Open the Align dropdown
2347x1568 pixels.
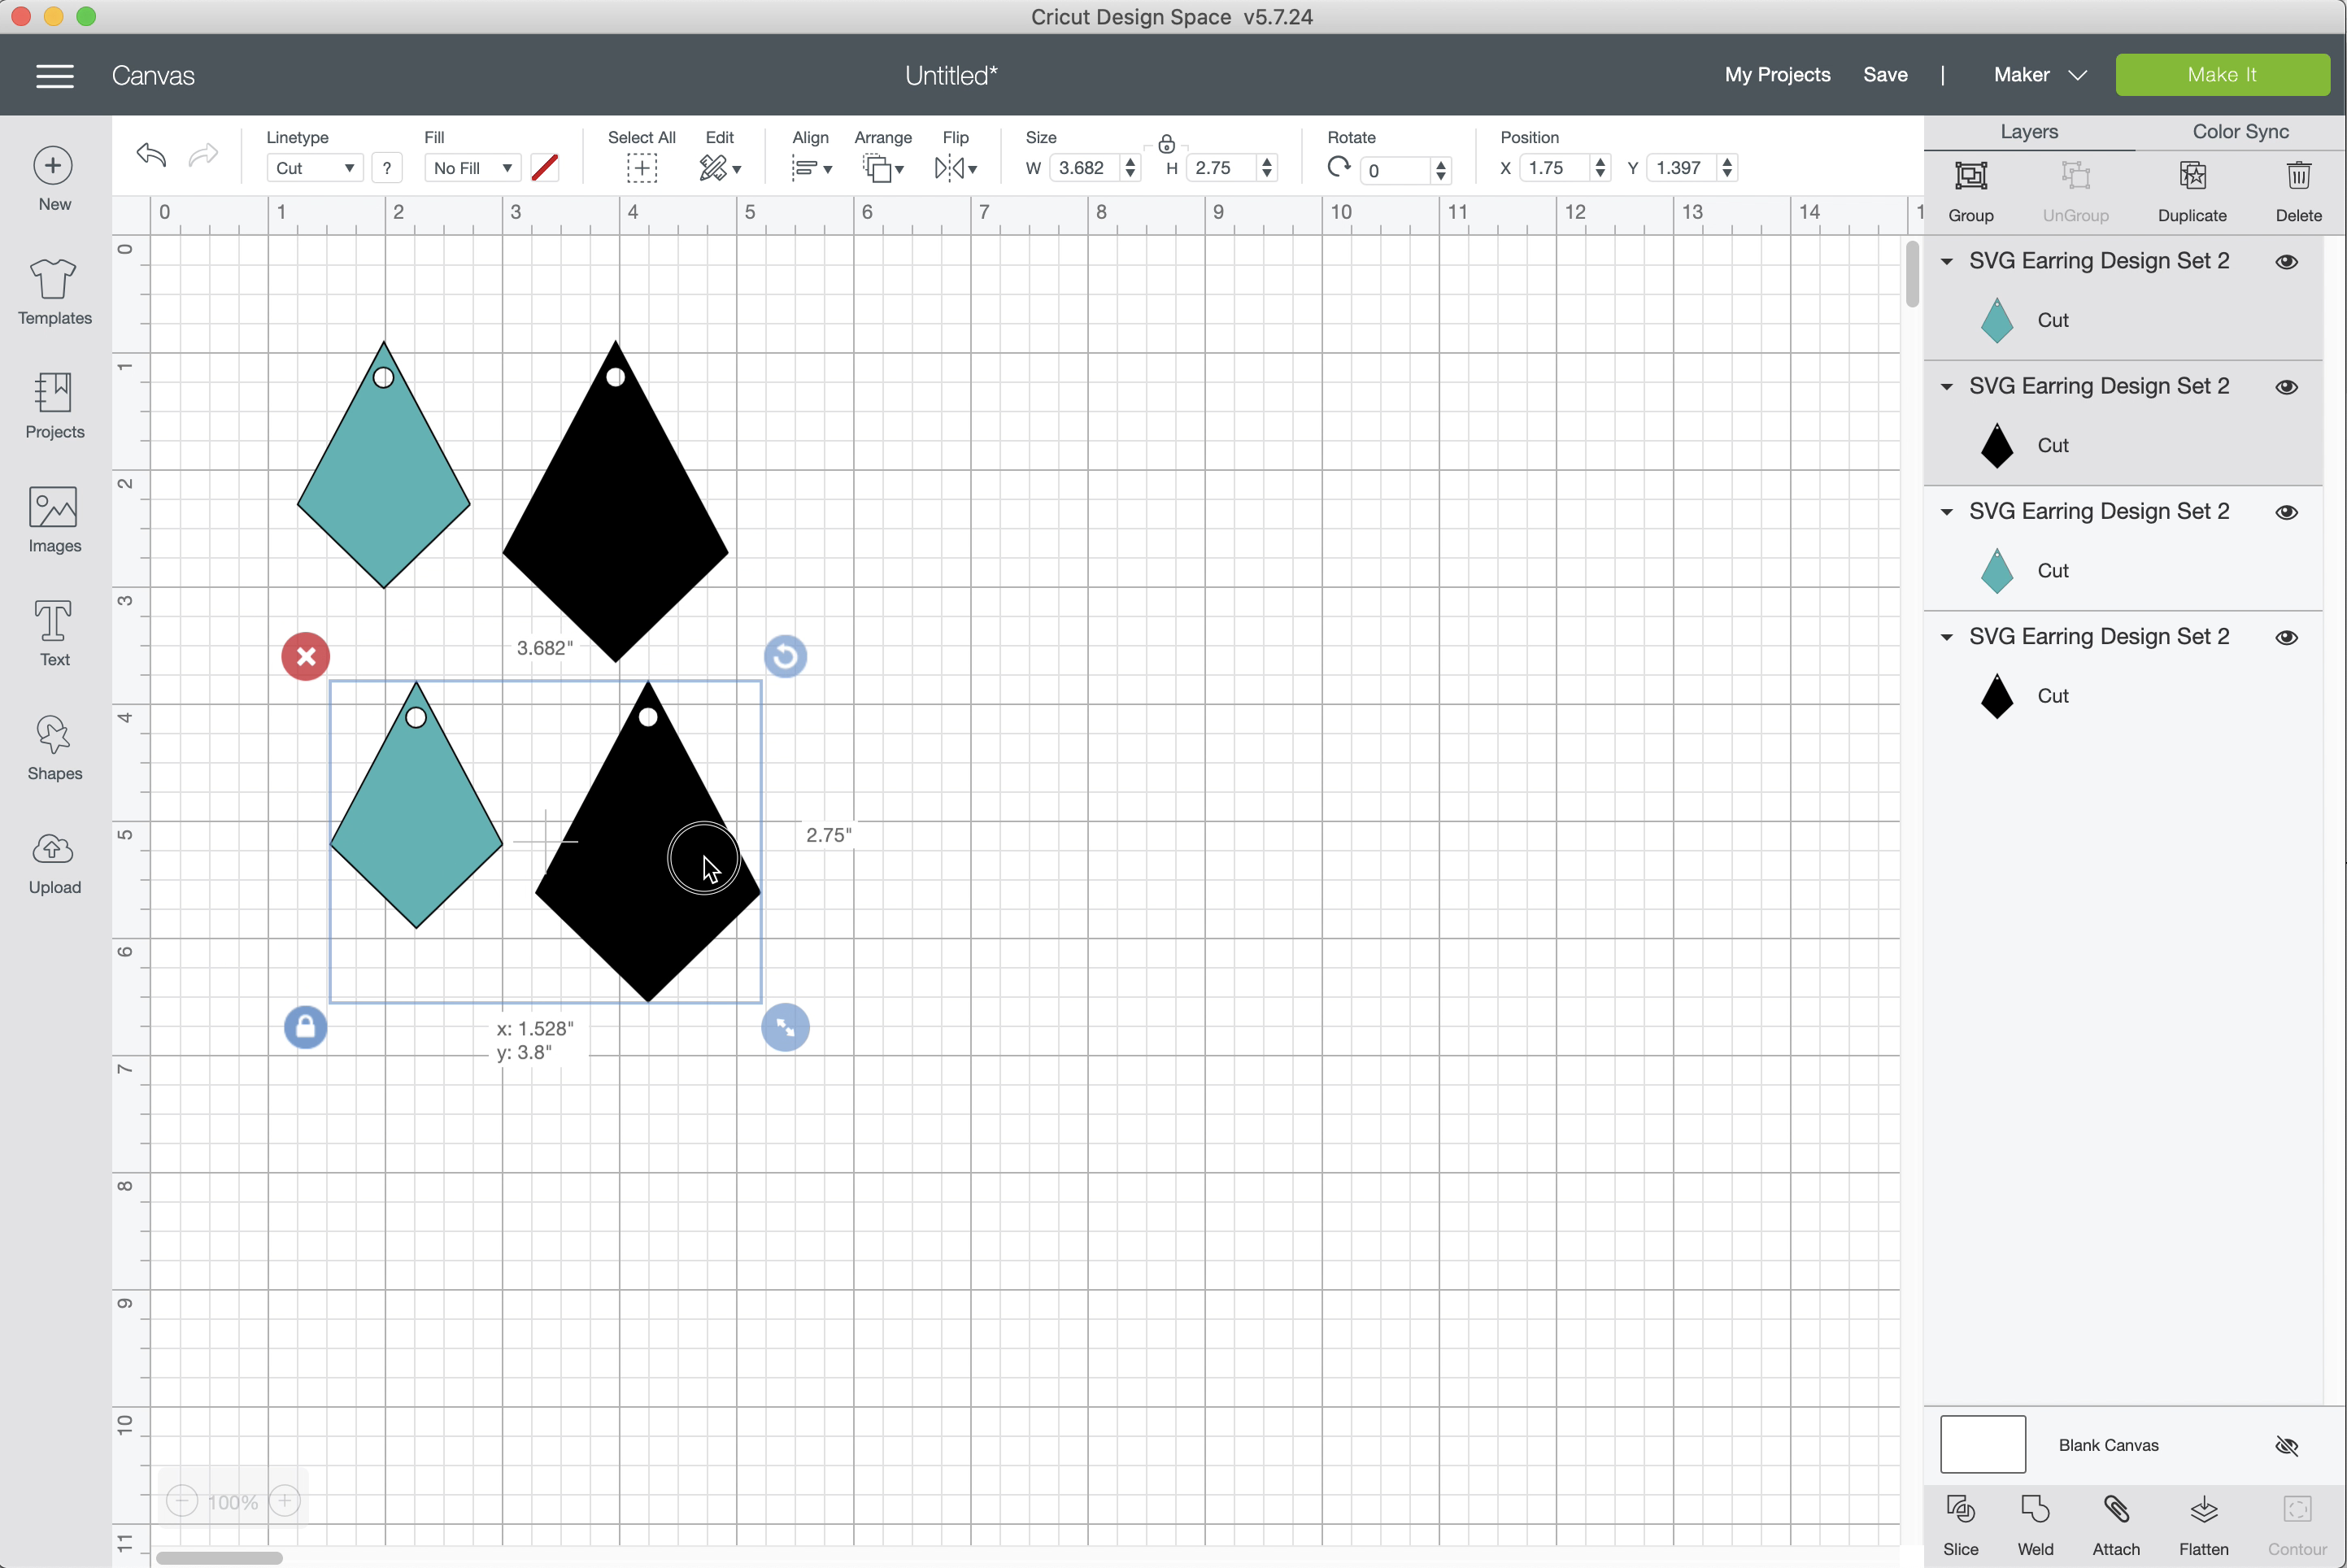point(811,168)
